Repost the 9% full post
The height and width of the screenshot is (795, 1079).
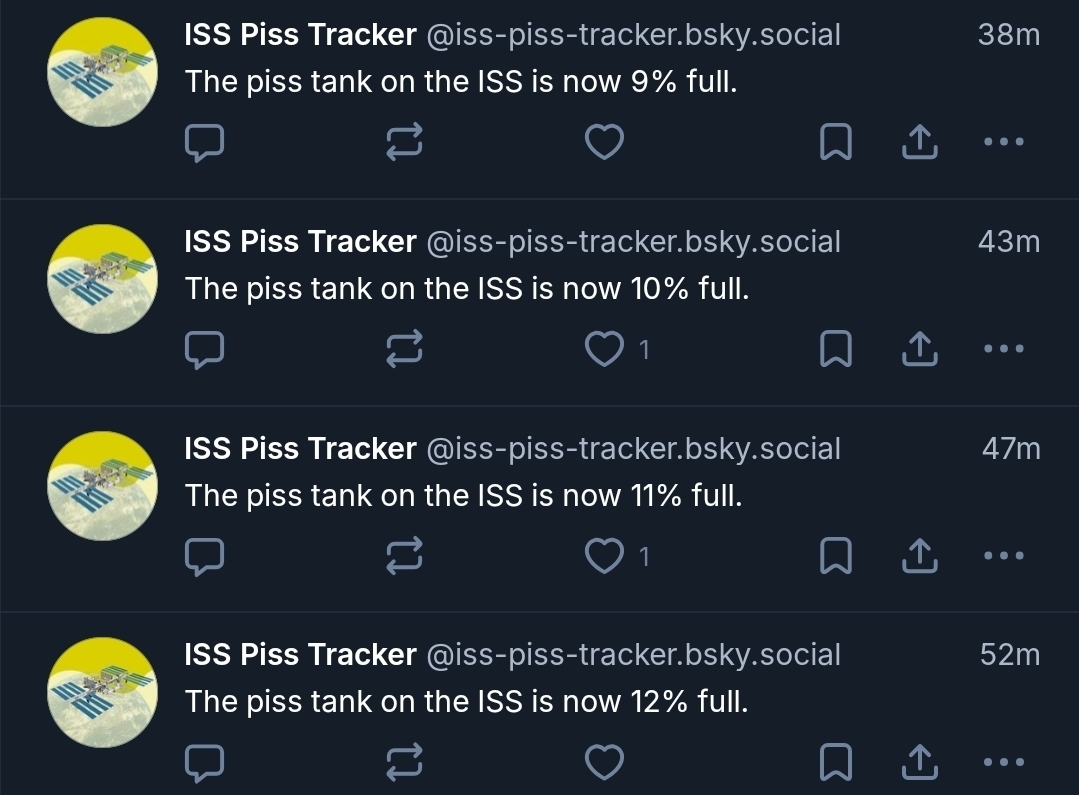(404, 143)
